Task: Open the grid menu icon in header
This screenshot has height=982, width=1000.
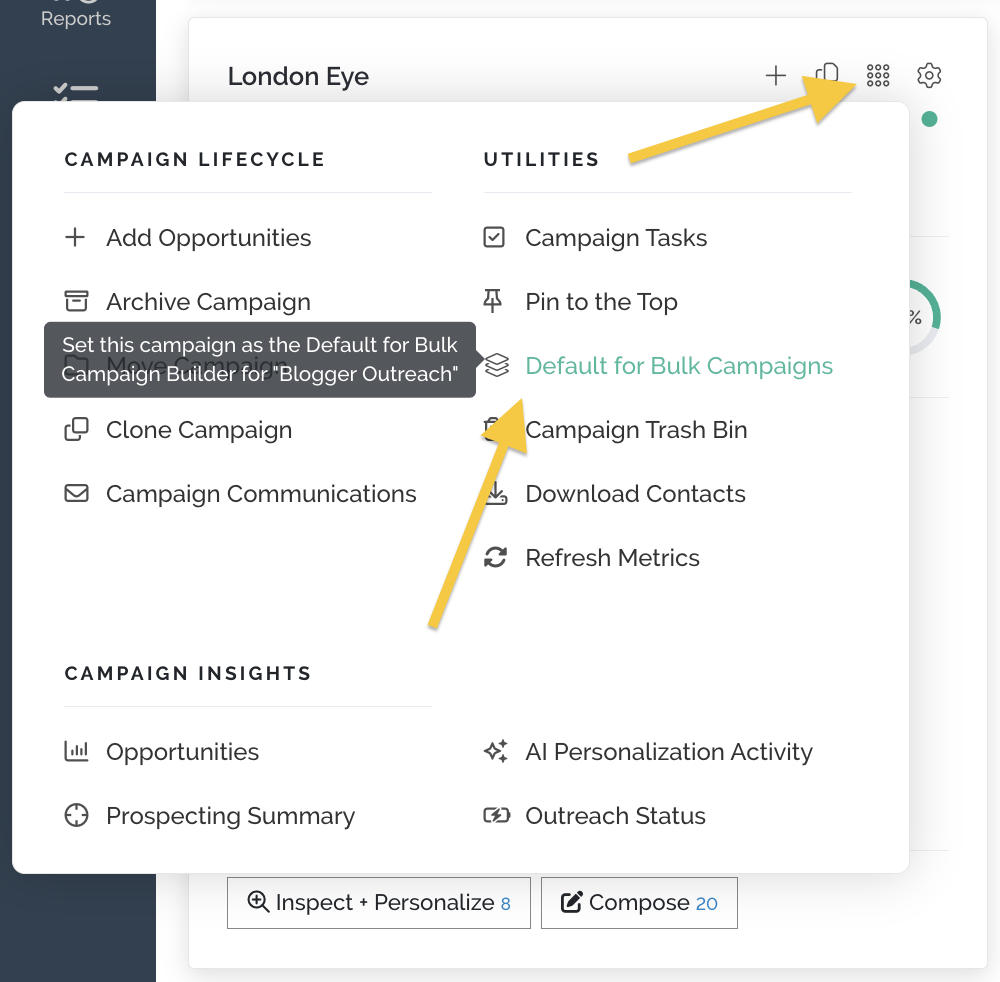Action: click(x=878, y=75)
